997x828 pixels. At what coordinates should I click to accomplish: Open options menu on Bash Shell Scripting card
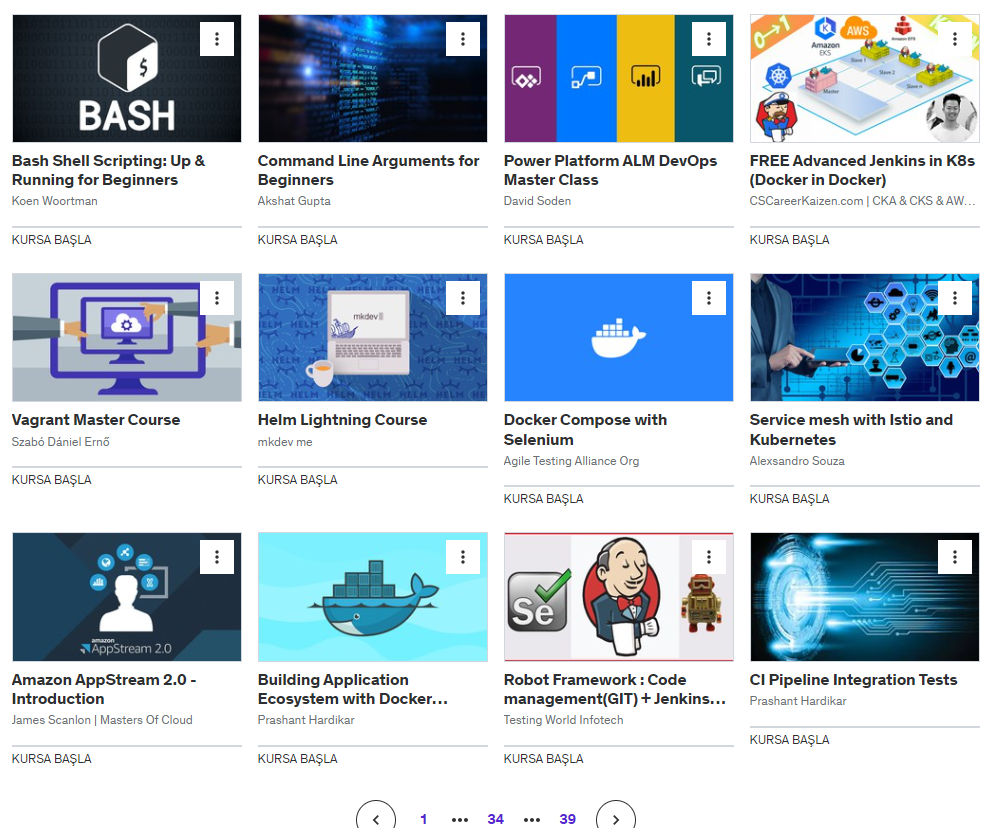[x=217, y=39]
